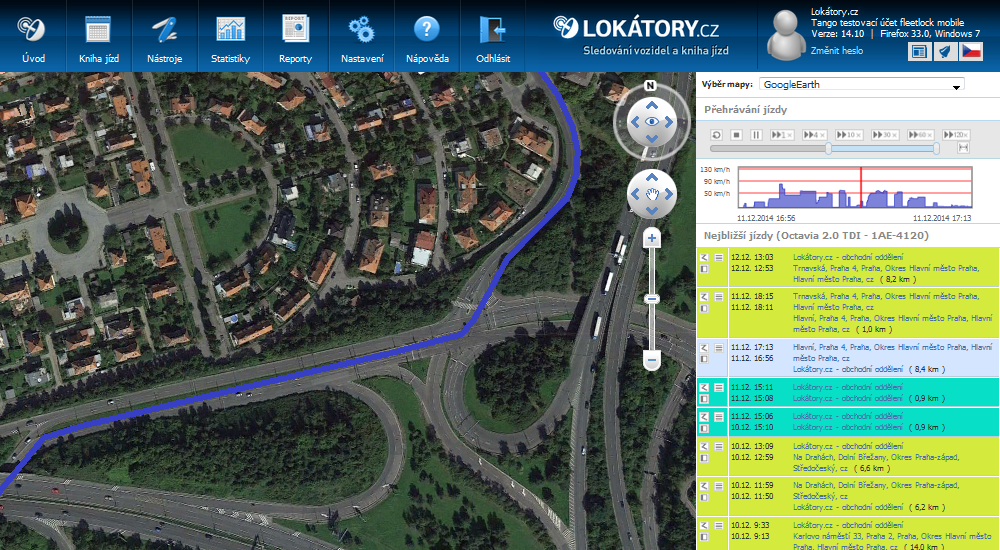Click the Změnit heslo link
1000x550 pixels.
[838, 50]
